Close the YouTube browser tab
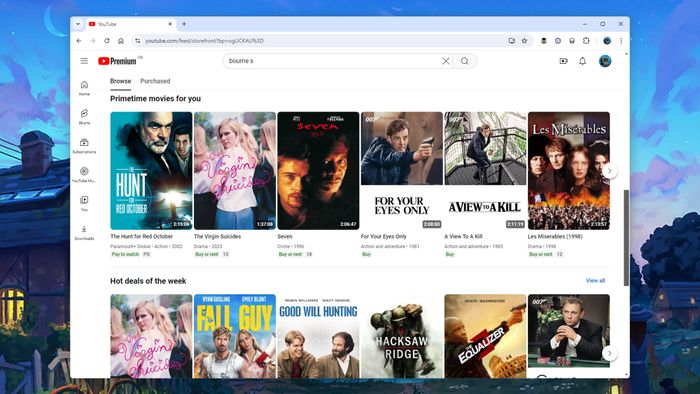Screen dimensions: 700x394 point(170,24)
